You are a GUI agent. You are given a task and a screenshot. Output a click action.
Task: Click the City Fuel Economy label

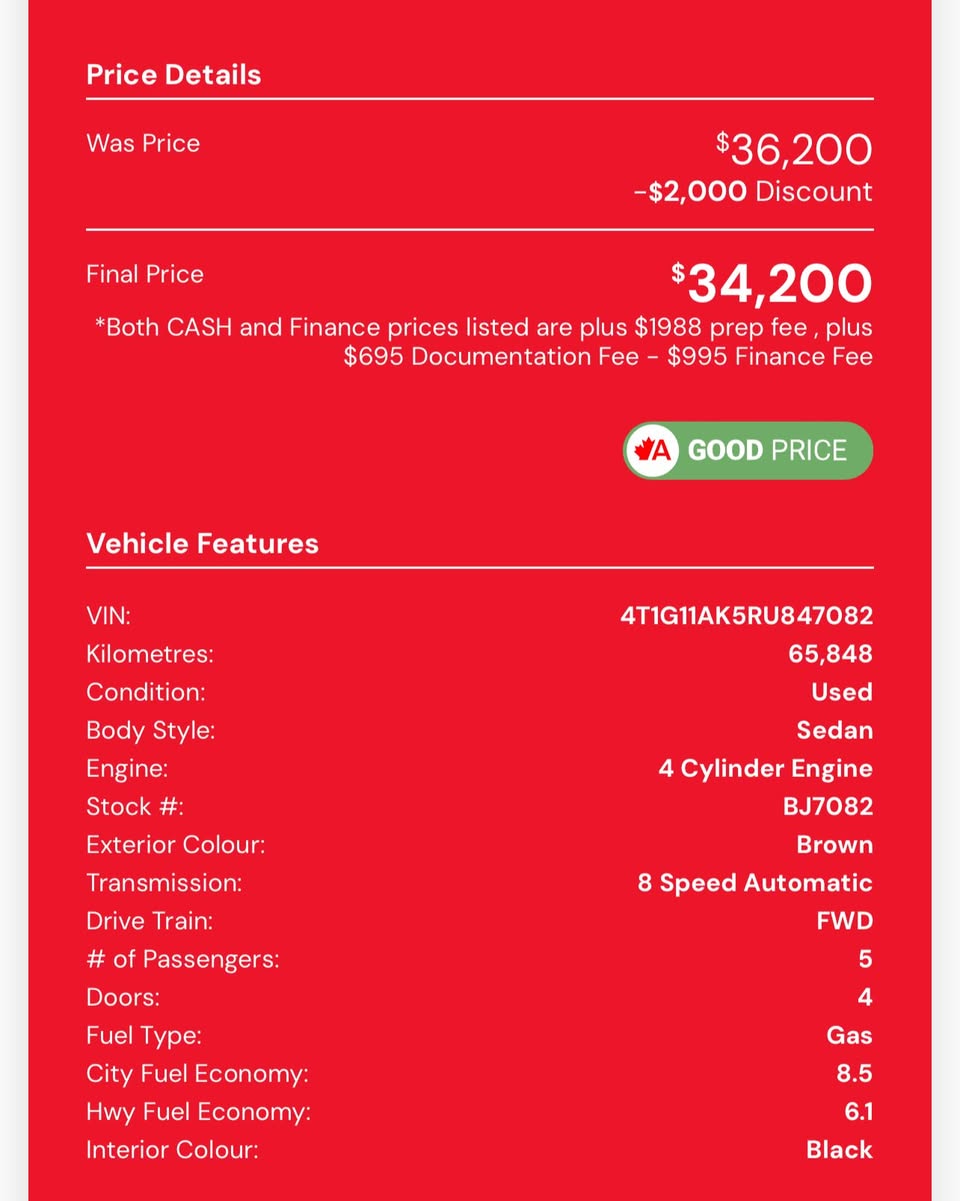(x=197, y=1074)
